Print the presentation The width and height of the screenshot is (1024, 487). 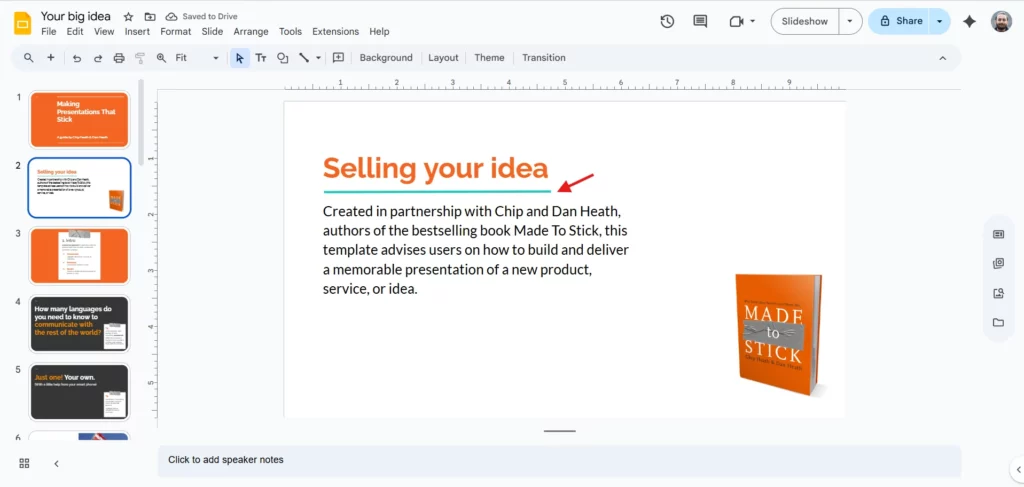click(x=119, y=58)
